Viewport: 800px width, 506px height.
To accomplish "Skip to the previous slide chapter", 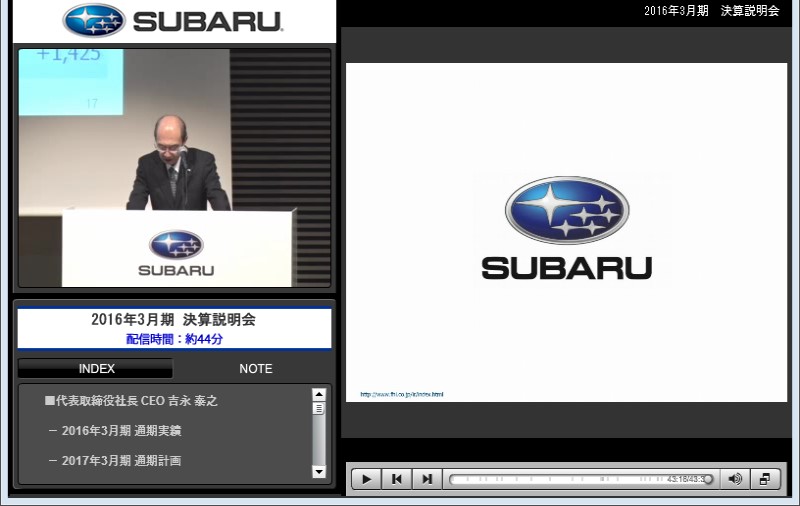I will [x=396, y=479].
